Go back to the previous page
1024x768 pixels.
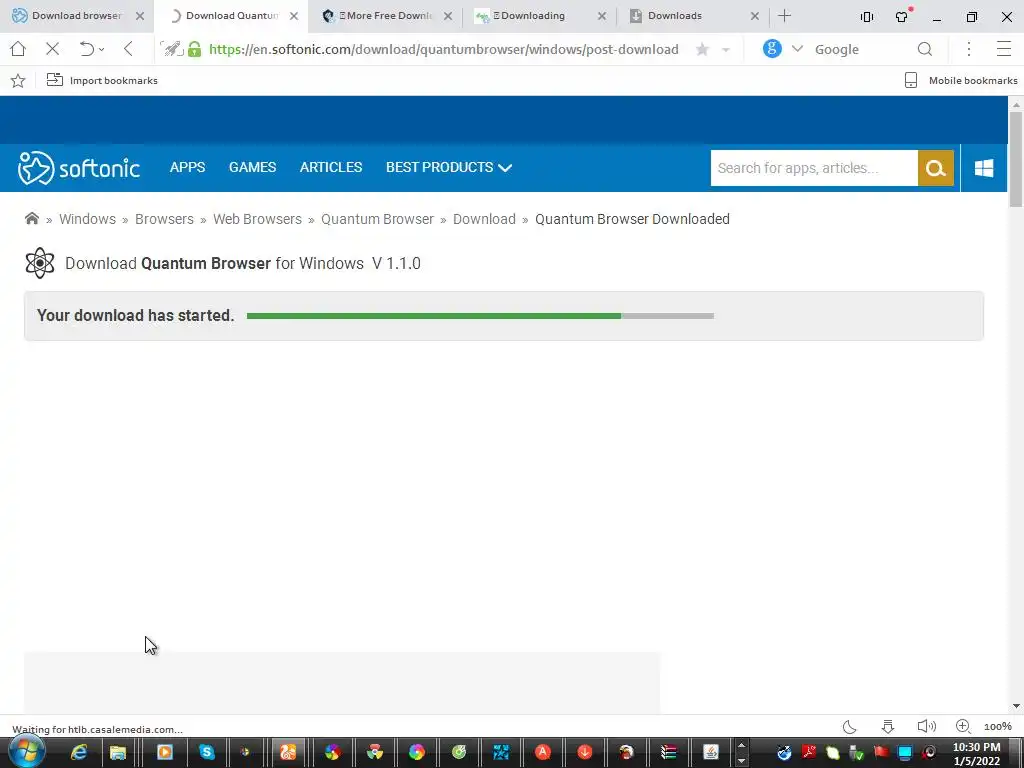(x=128, y=49)
